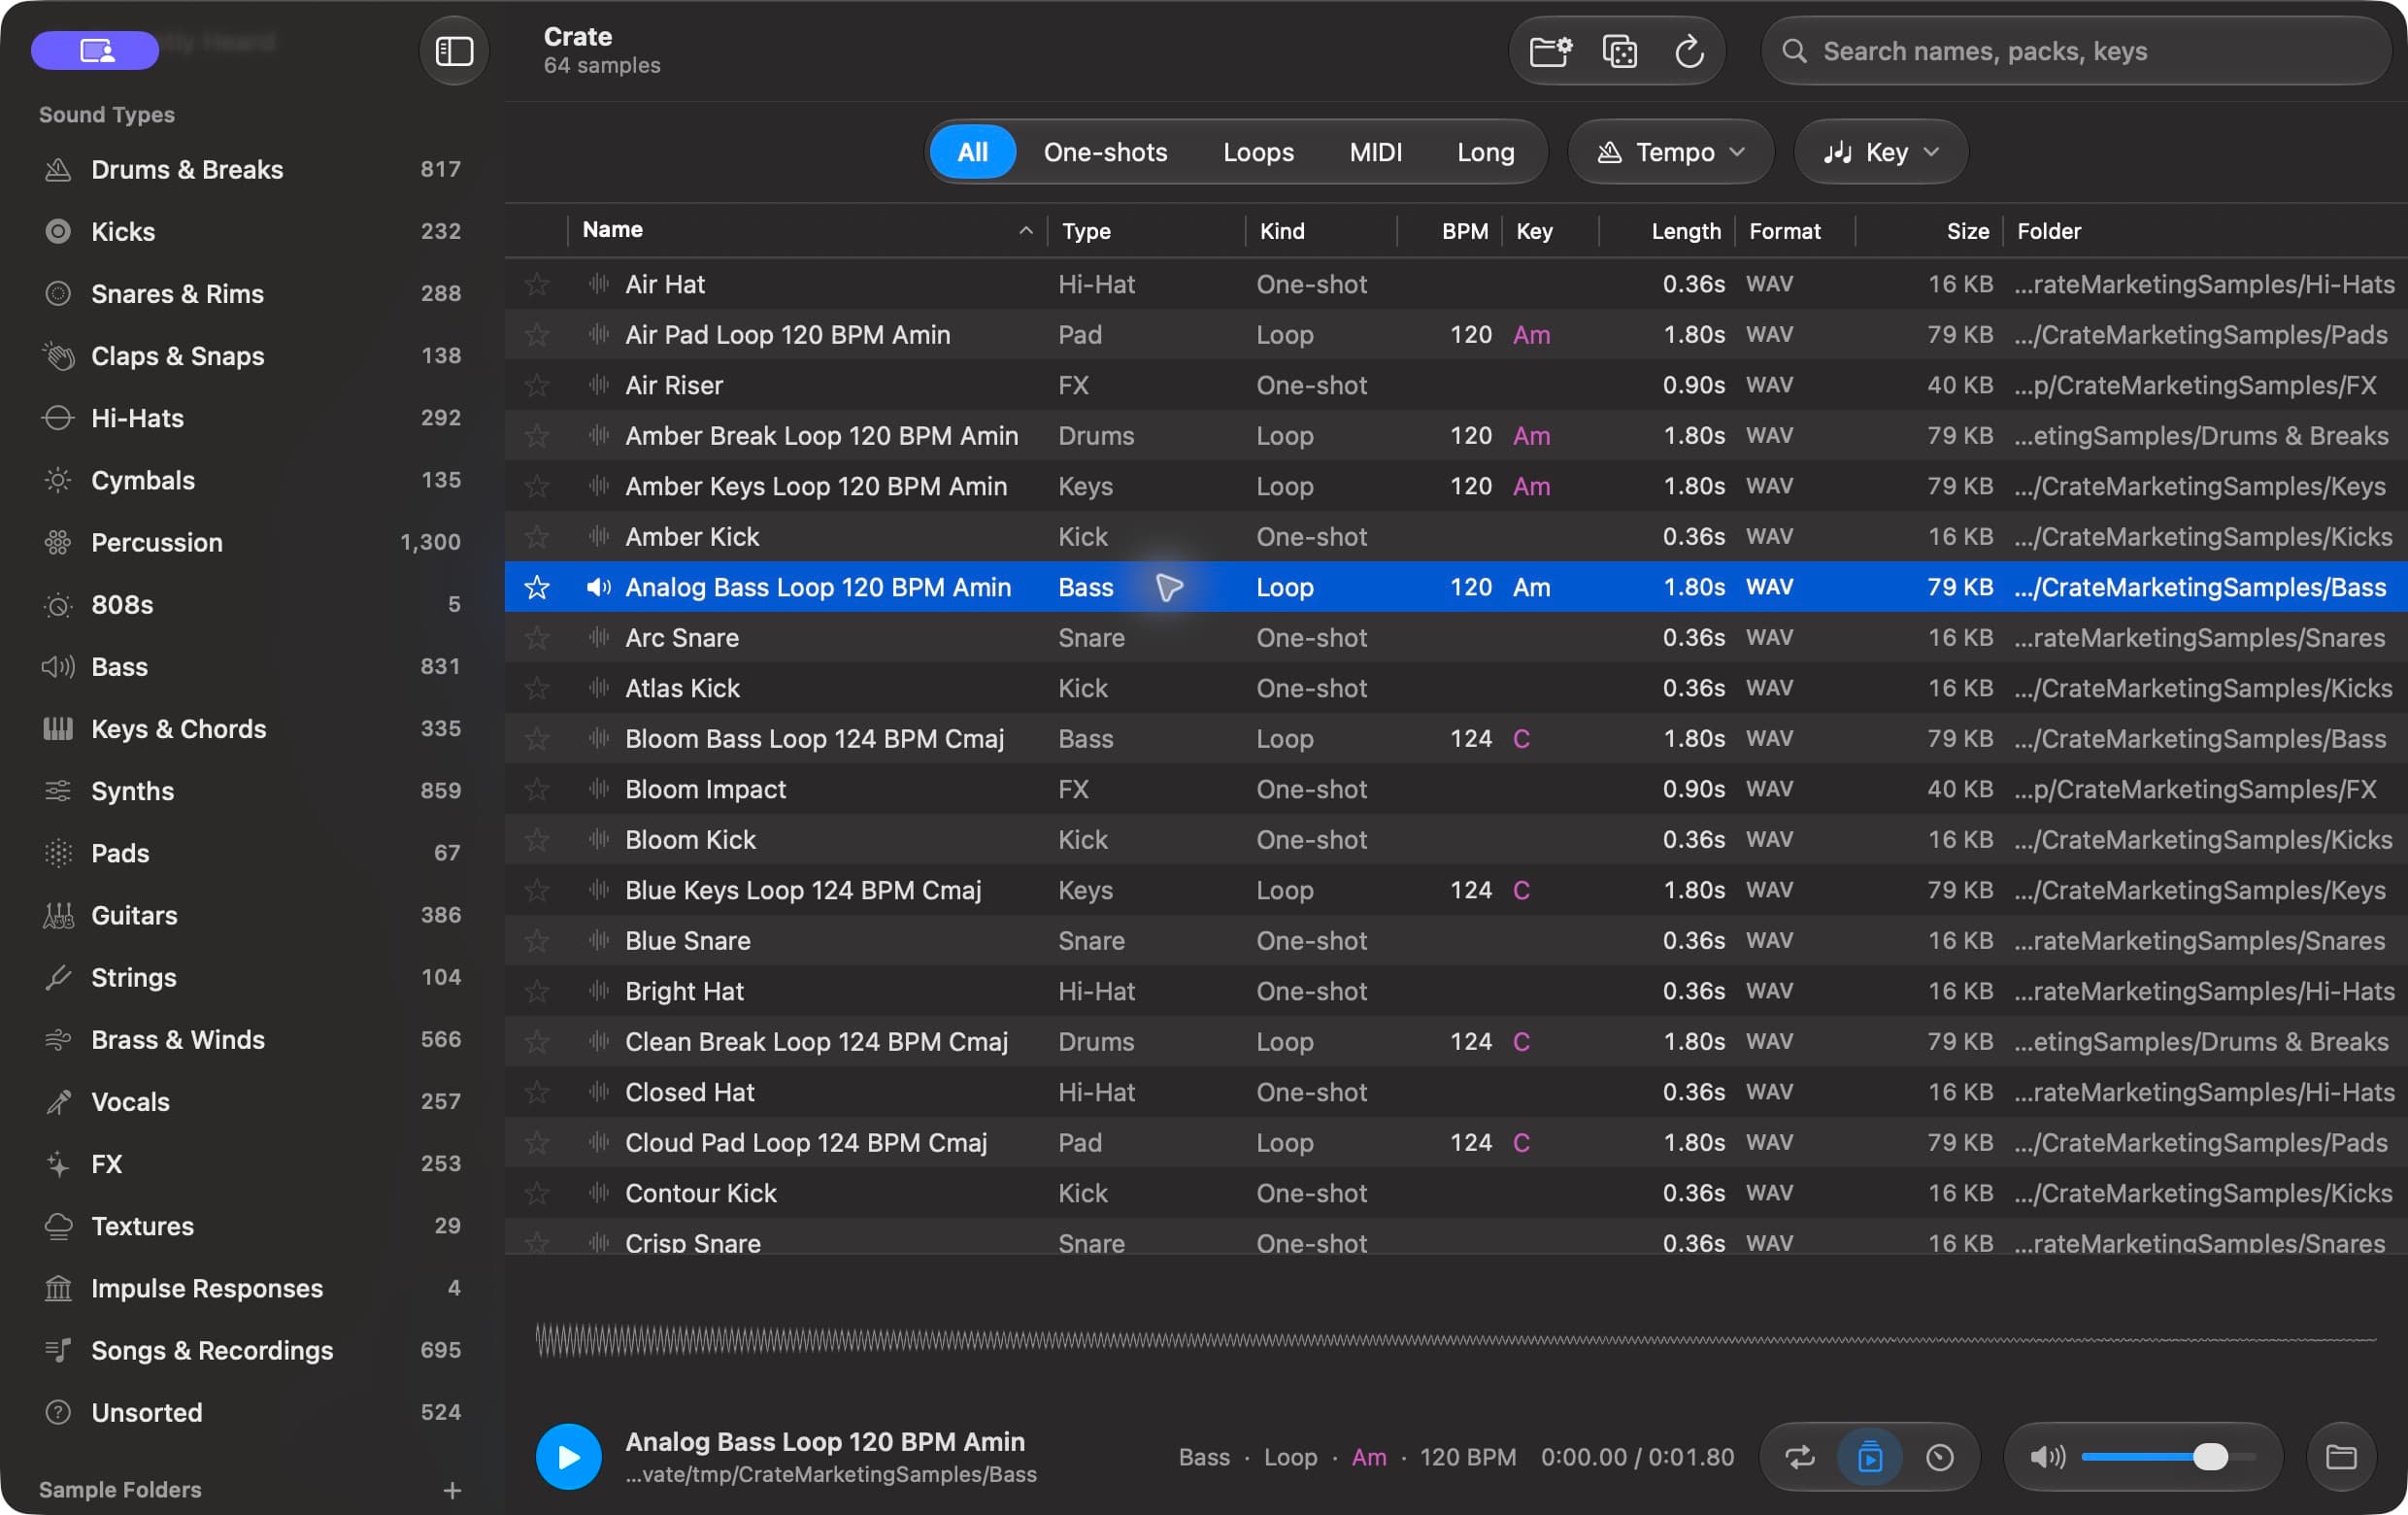
Task: Open the Key filter dropdown
Action: [1880, 152]
